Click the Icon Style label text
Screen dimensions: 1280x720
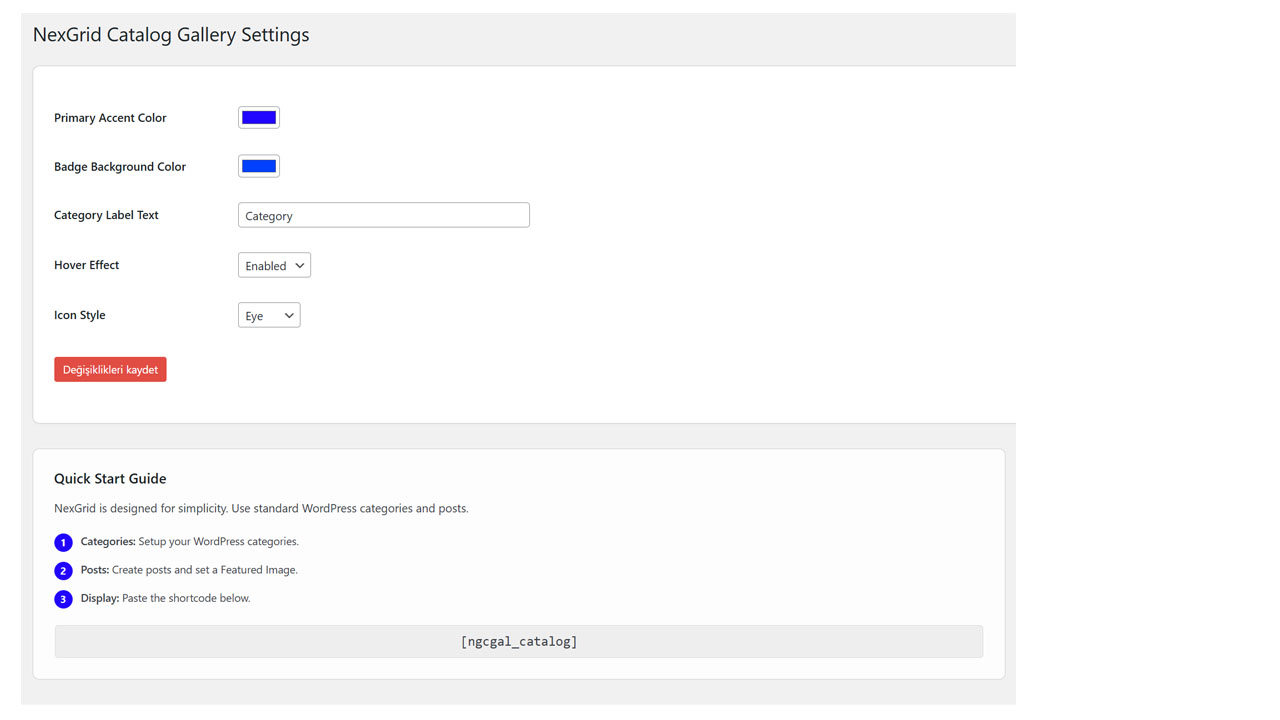point(79,315)
